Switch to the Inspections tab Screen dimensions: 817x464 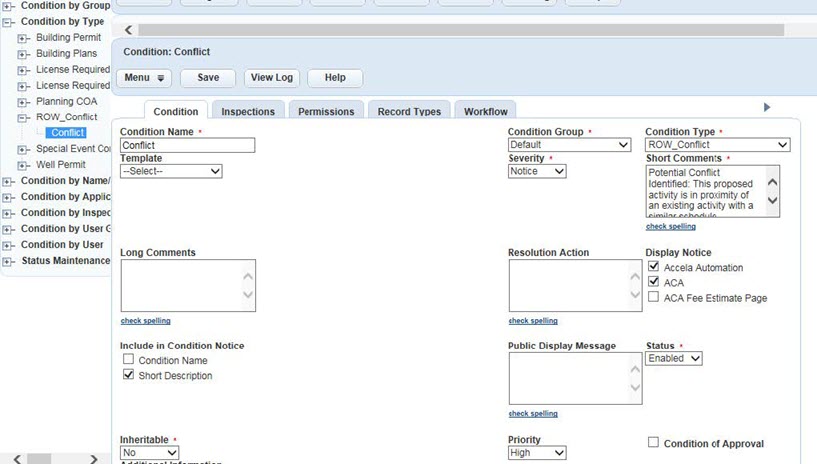tap(249, 112)
